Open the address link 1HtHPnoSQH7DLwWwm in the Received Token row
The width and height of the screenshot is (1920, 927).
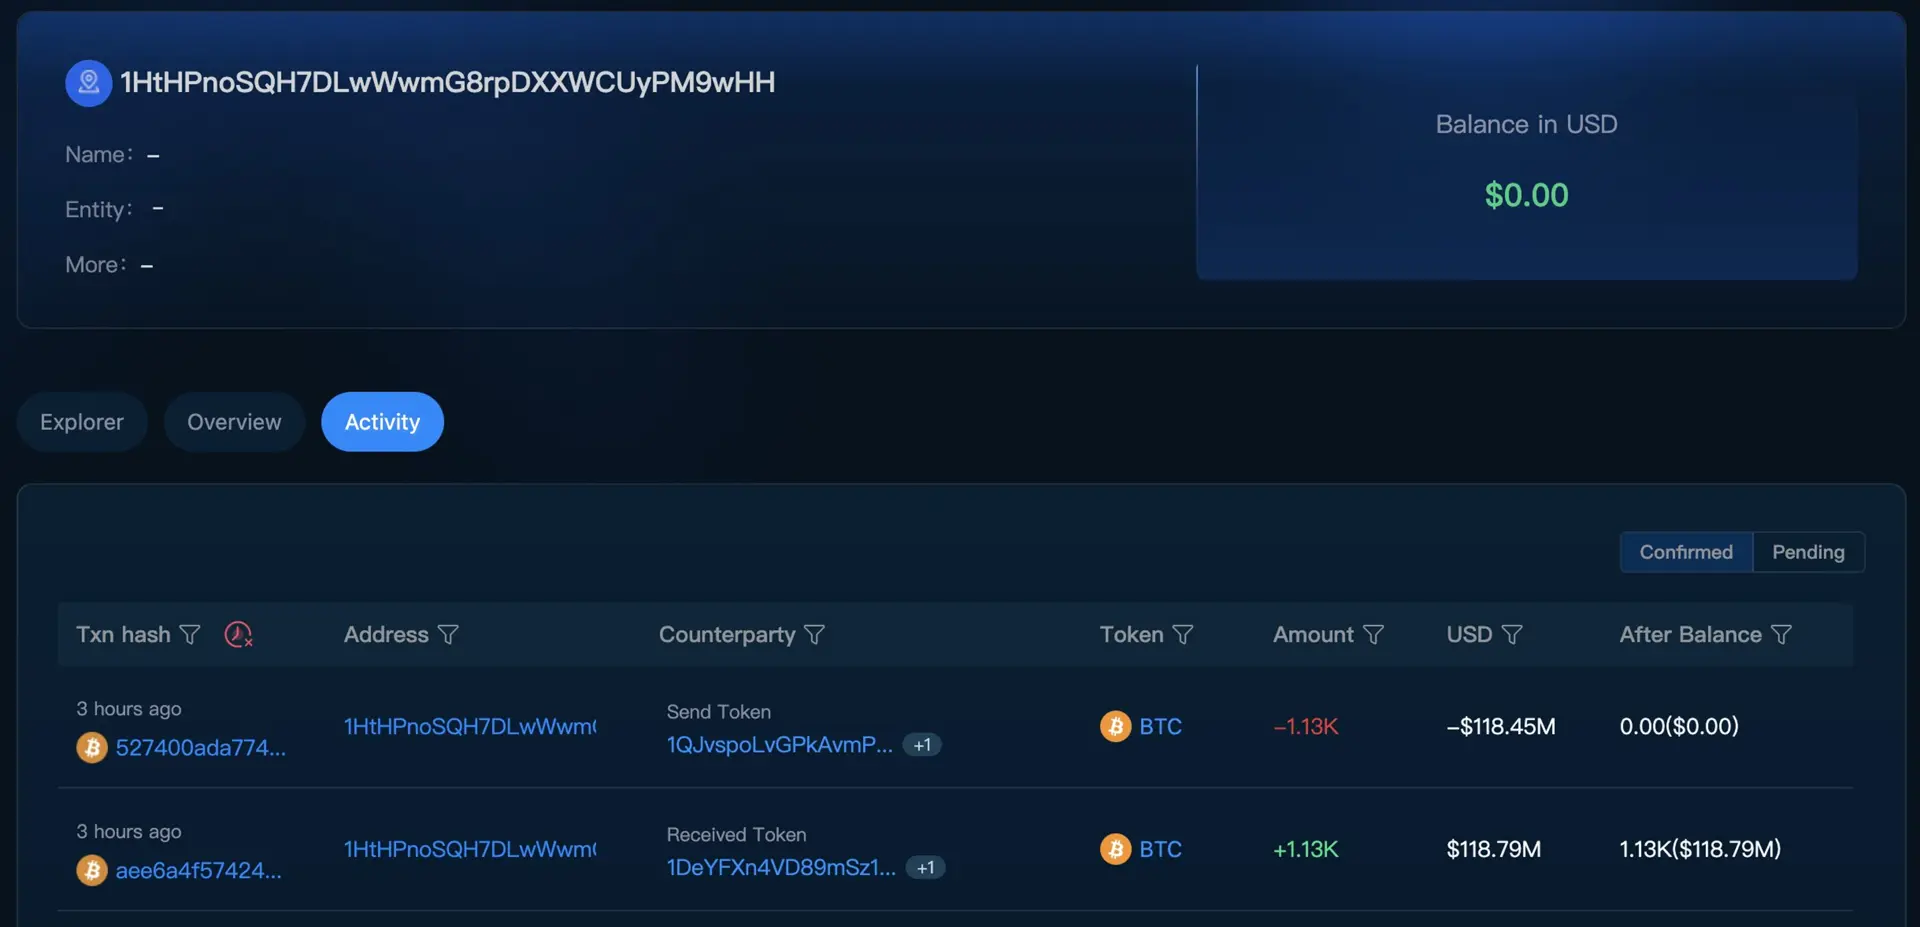pyautogui.click(x=470, y=850)
